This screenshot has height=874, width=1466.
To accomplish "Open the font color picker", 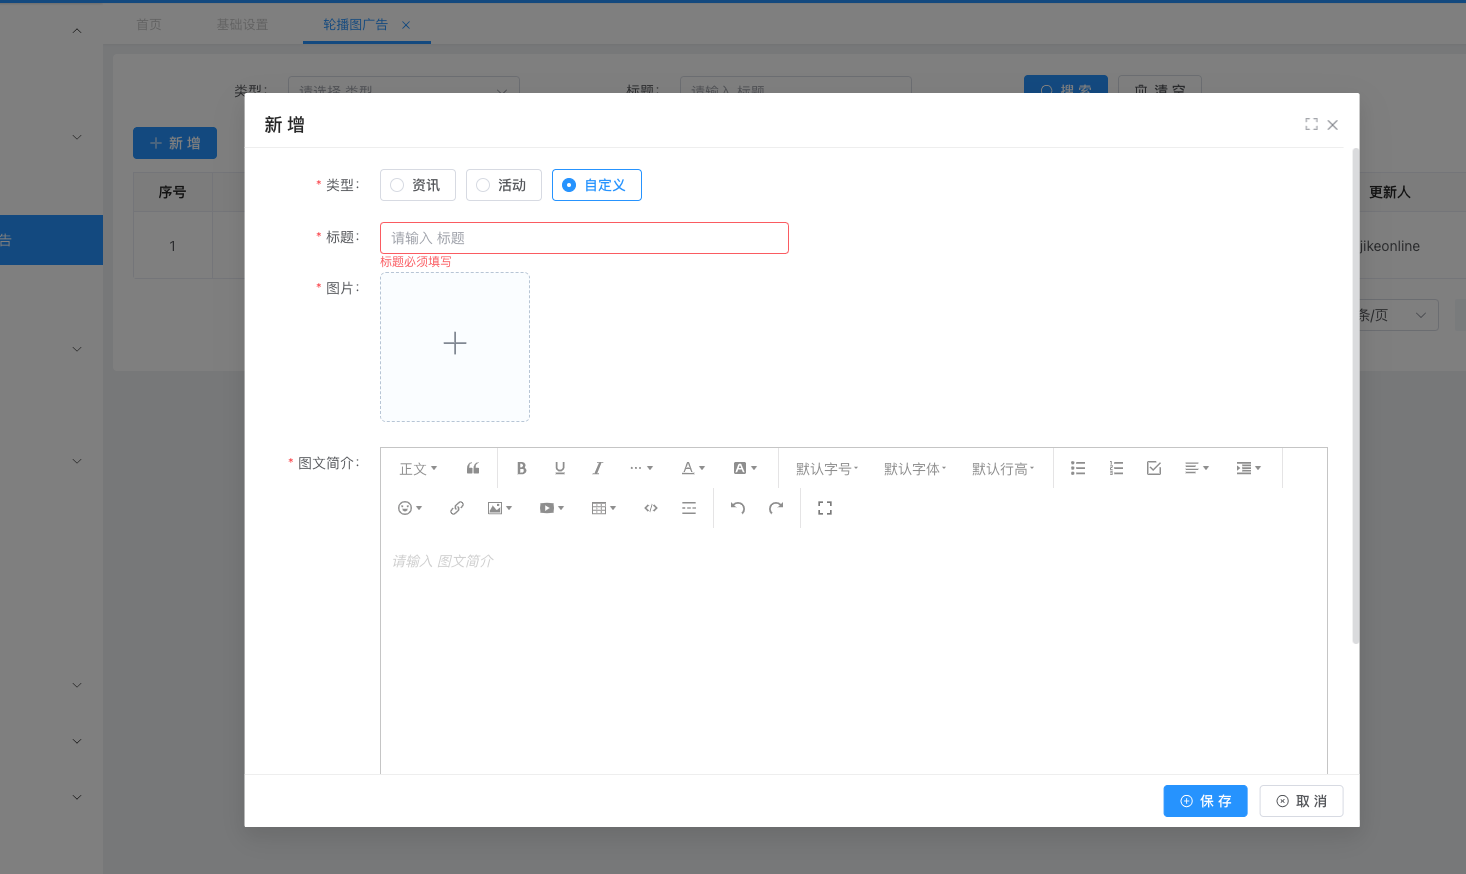I will point(693,468).
